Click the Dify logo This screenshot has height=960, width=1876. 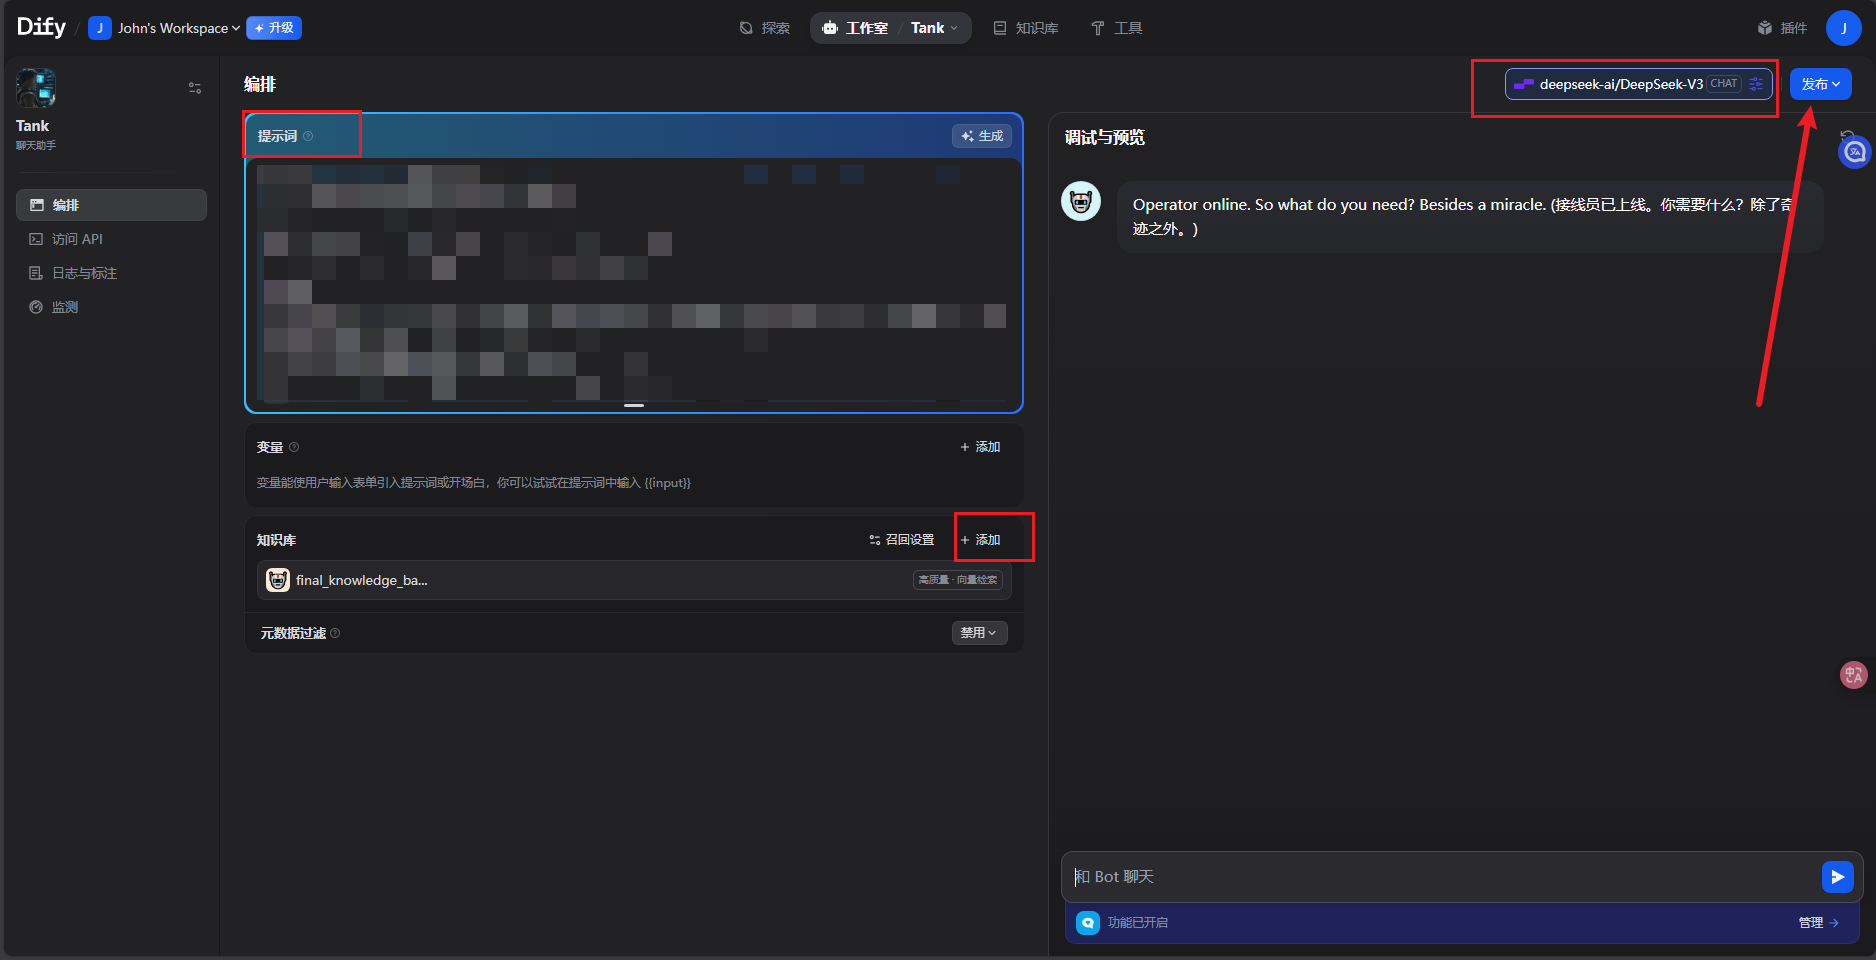(41, 27)
